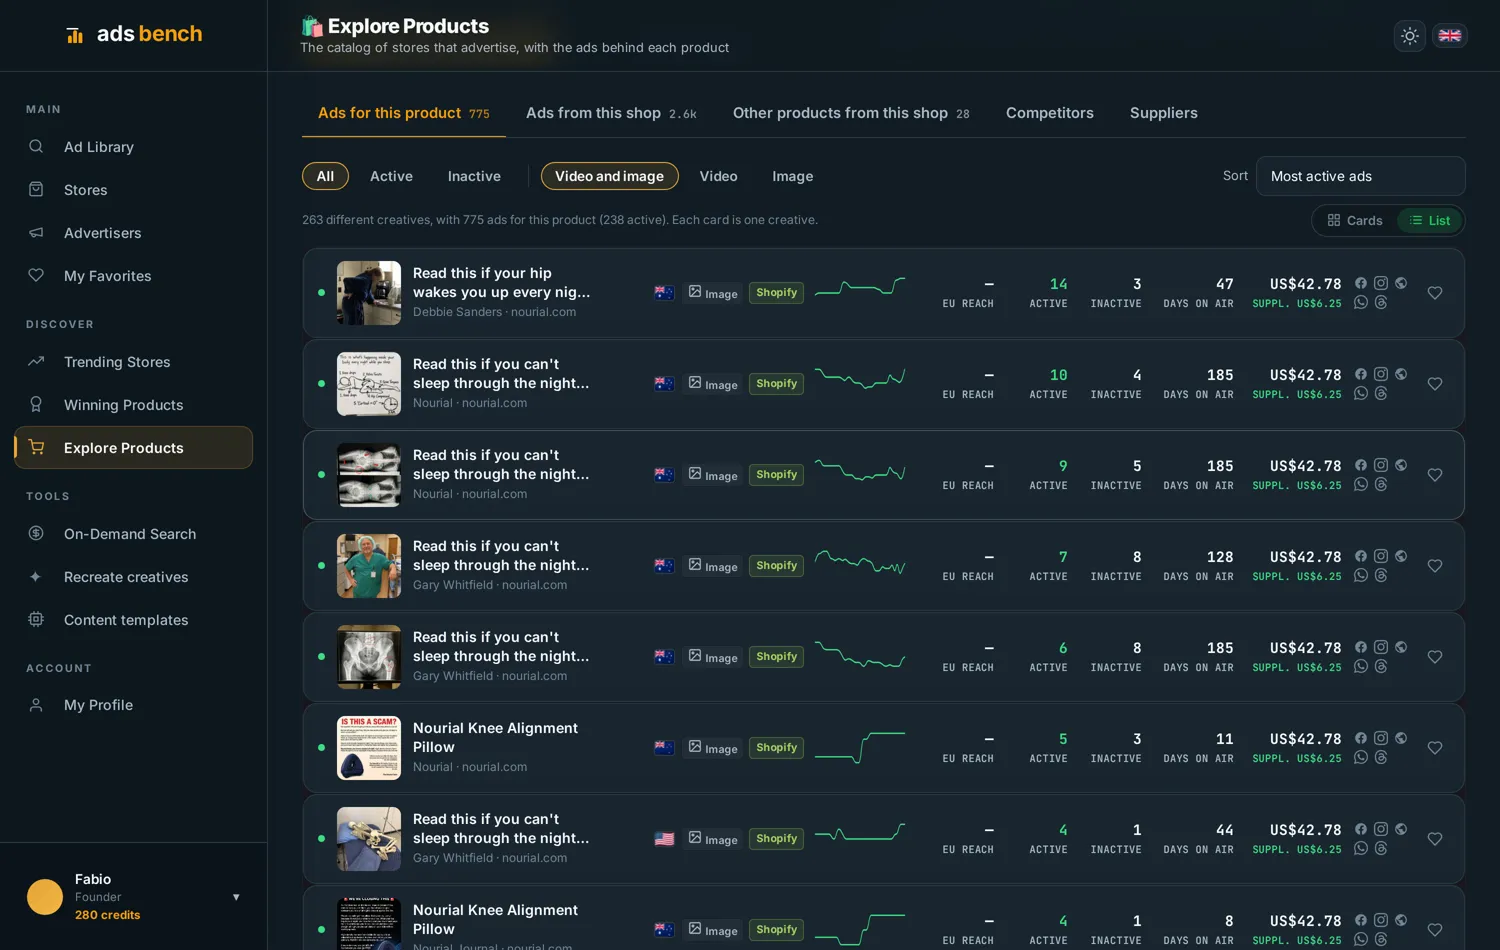Open Ad Library via its magnifier icon

[x=36, y=147]
